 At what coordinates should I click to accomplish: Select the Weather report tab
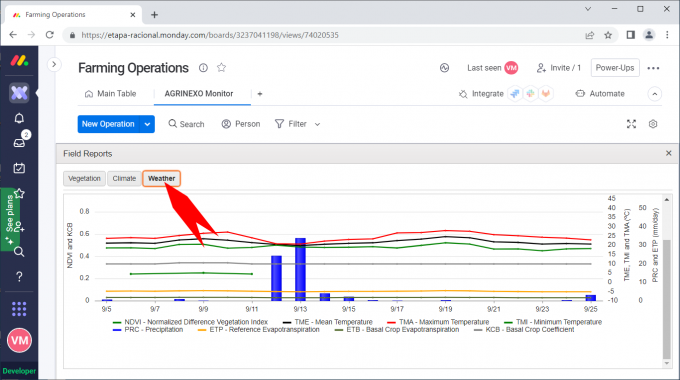click(x=161, y=178)
